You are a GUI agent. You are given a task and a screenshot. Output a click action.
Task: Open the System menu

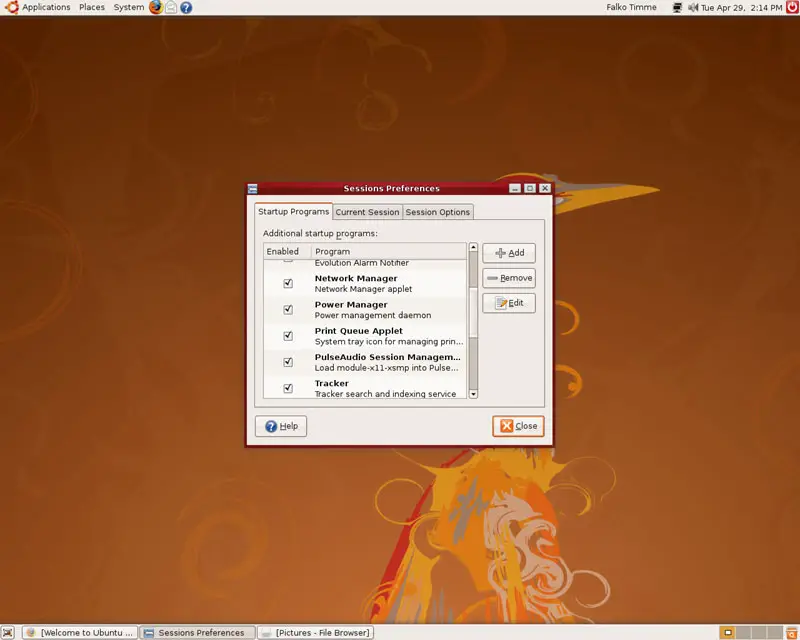129,7
